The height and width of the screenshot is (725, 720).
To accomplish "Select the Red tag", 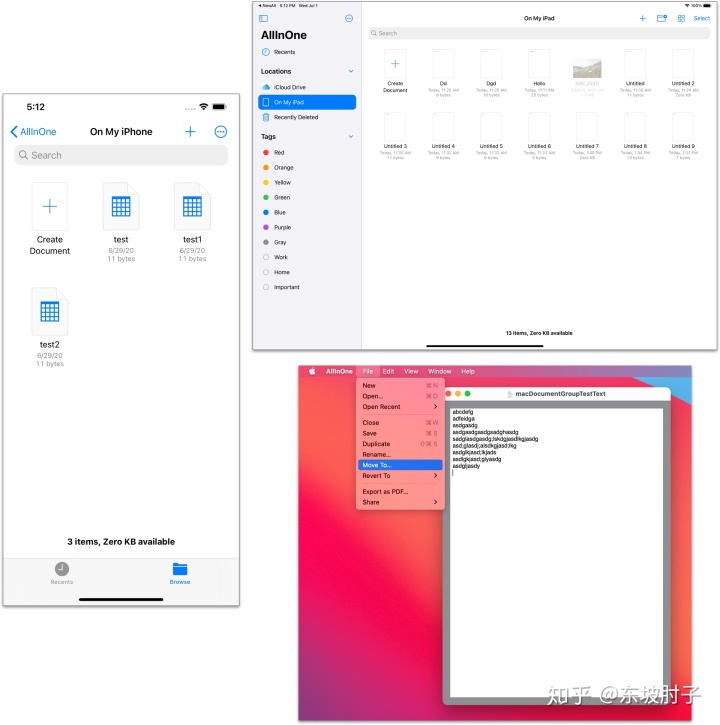I will (x=307, y=153).
